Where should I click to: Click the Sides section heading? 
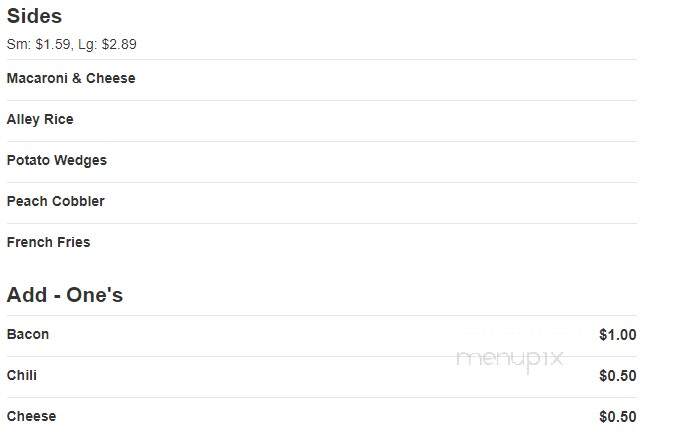pyautogui.click(x=34, y=16)
